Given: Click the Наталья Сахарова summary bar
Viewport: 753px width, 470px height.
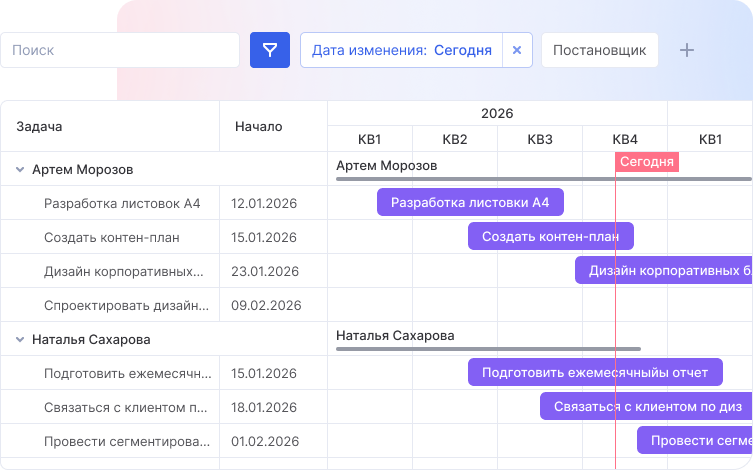Looking at the screenshot, I should 488,349.
